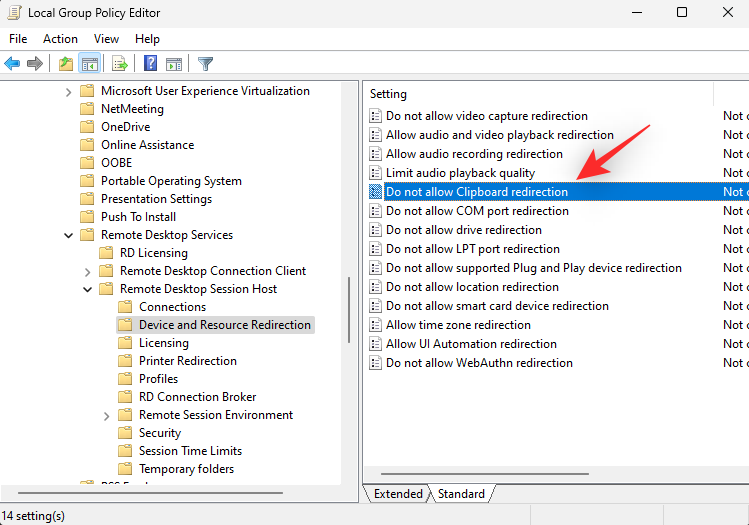
Task: Expand the Remote Session Environment node
Action: click(x=107, y=416)
